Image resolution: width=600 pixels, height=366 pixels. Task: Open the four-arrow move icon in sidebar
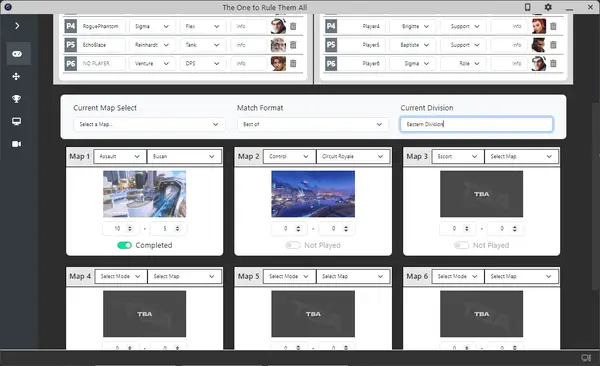pyautogui.click(x=16, y=77)
